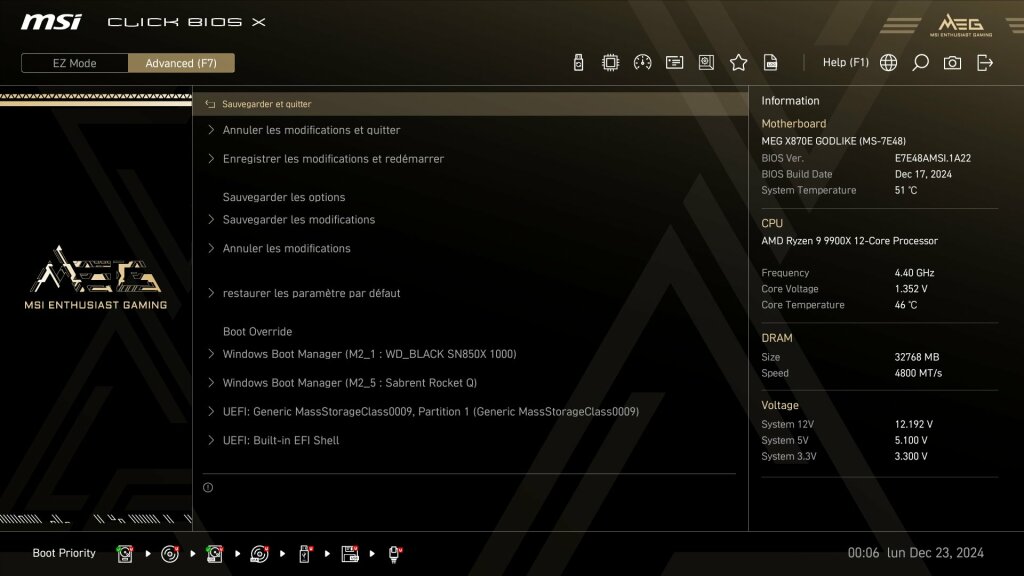Viewport: 1024px width, 576px height.
Task: Select the USB CD/DVD boot priority icon
Action: [x=259, y=554]
